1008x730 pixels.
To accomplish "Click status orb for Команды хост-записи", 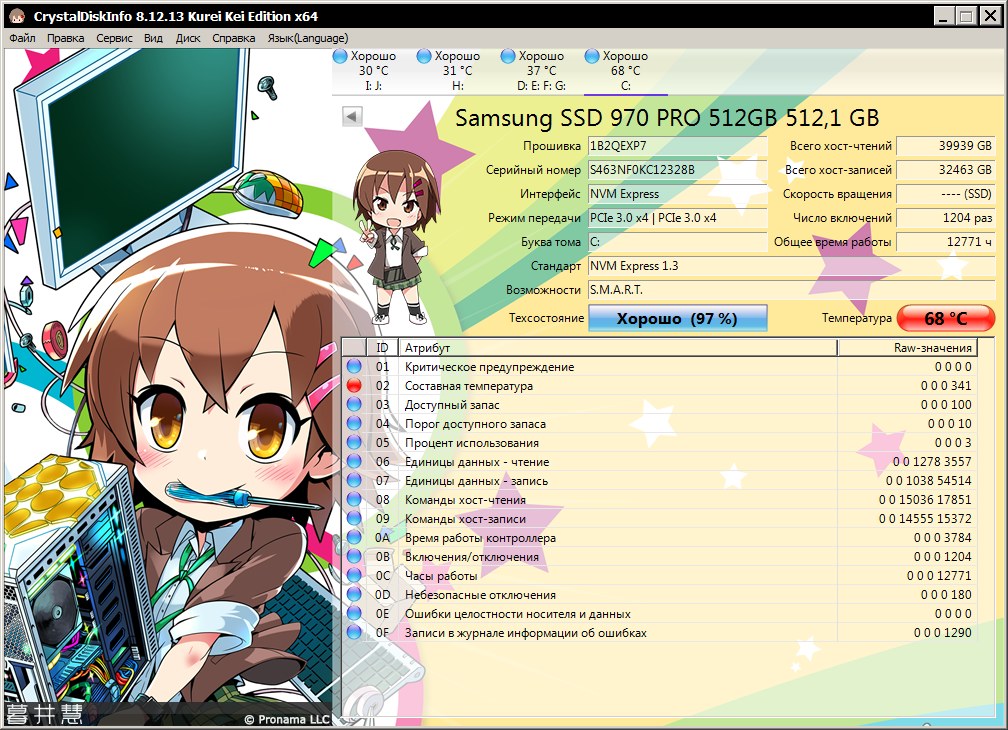I will (x=354, y=518).
